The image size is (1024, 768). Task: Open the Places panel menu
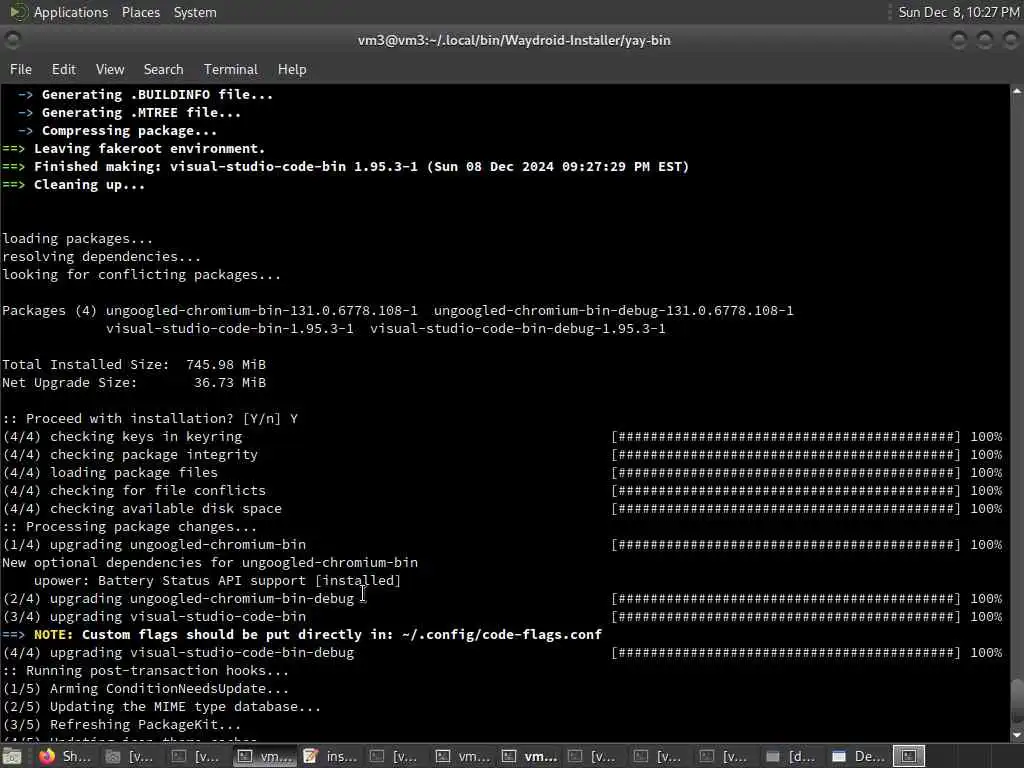coord(140,12)
